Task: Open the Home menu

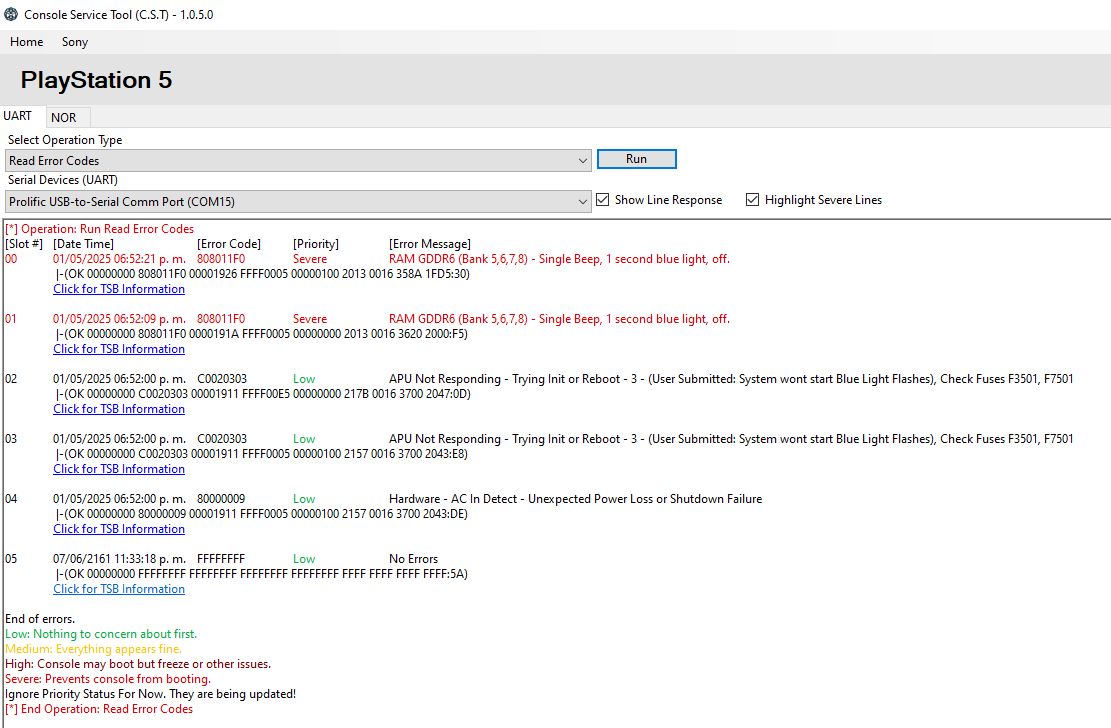Action: click(x=26, y=42)
